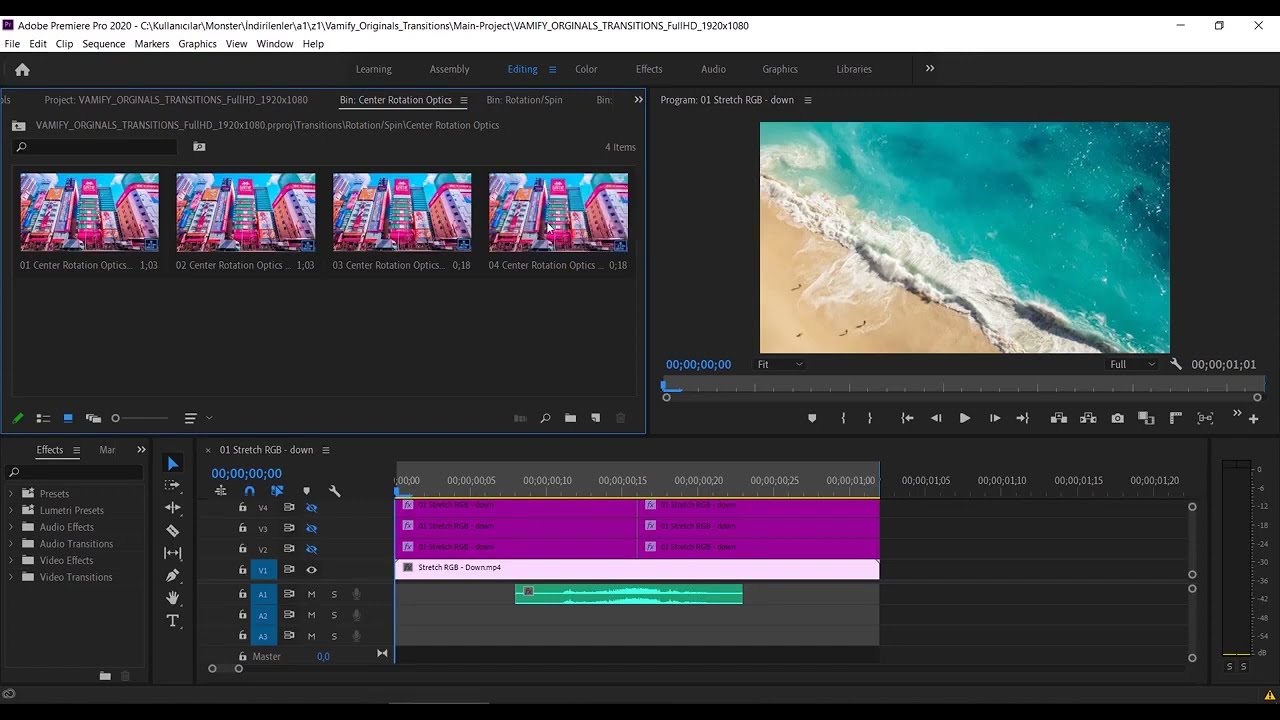This screenshot has width=1280, height=720.
Task: Expand the Video Transitions folder
Action: 11,577
